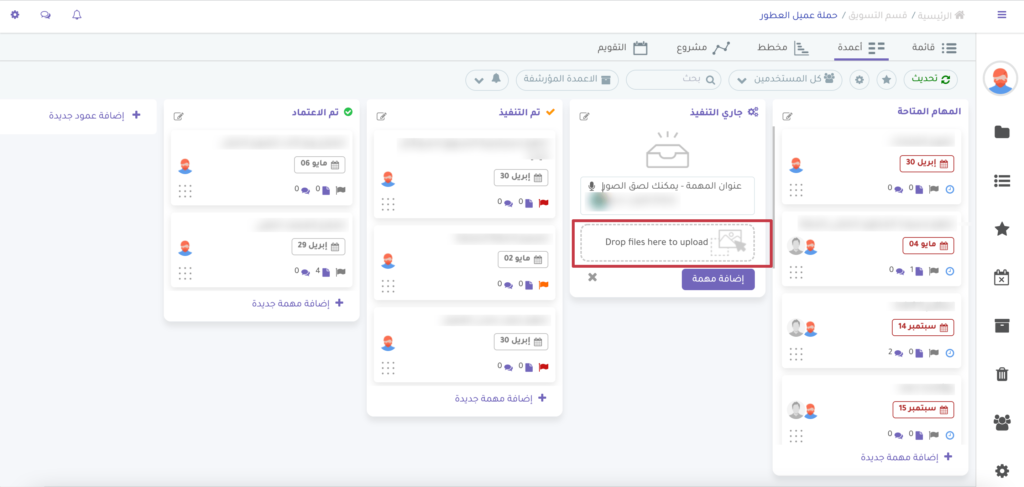Screen dimensions: 1024x487
Task: Open الاعمدة المؤرشفة archived columns
Action: 567,79
